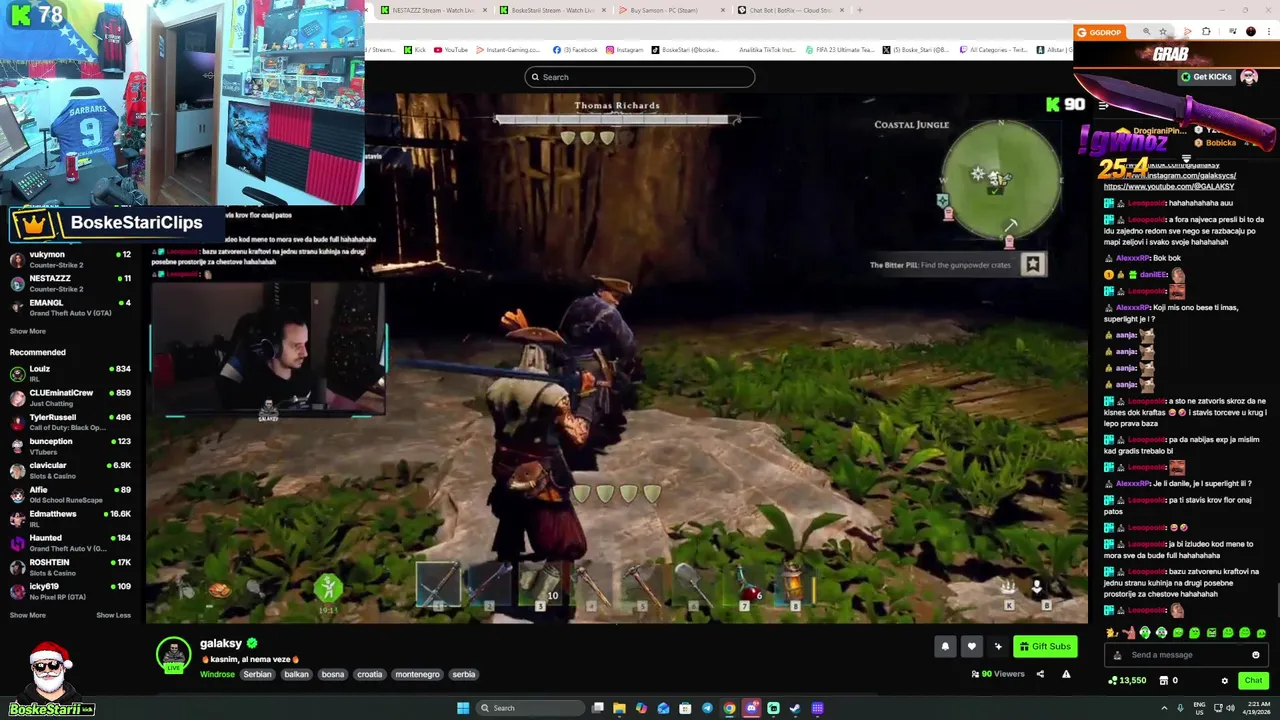The image size is (1280, 720).
Task: Expand followed channels with Show more
Action: pos(28,331)
